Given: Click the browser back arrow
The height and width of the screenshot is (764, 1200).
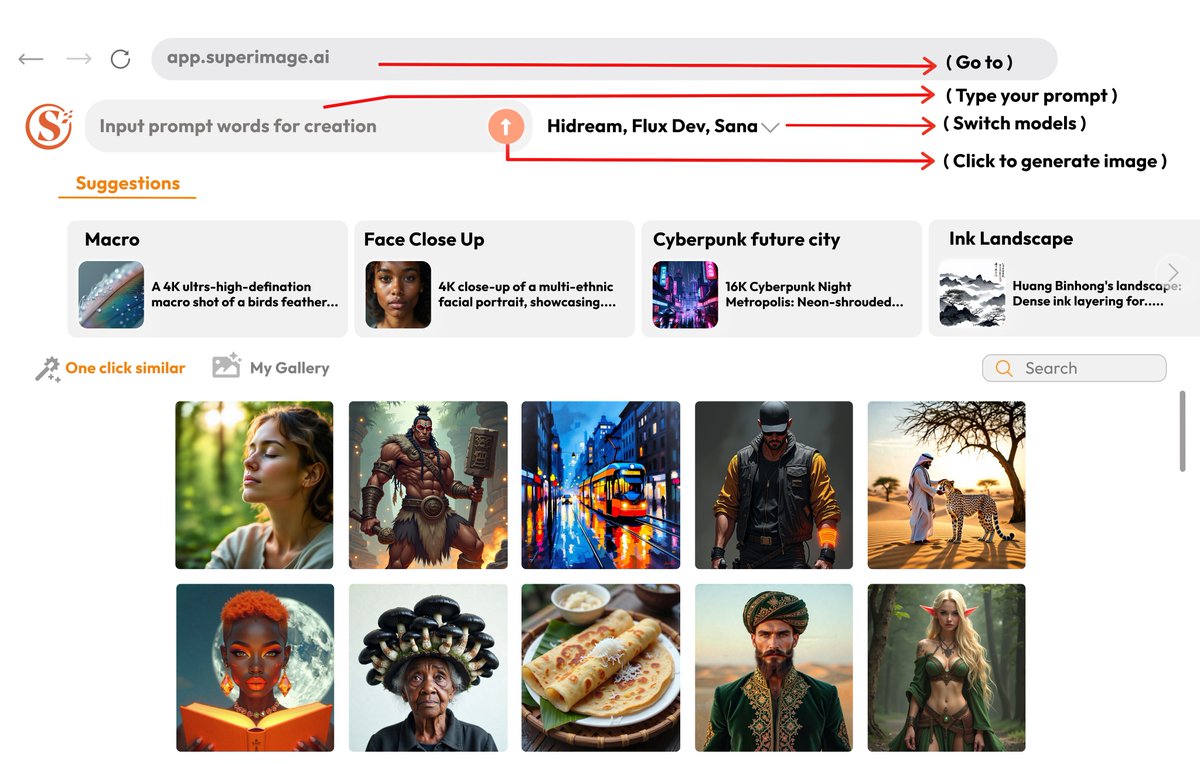Looking at the screenshot, I should tap(31, 59).
